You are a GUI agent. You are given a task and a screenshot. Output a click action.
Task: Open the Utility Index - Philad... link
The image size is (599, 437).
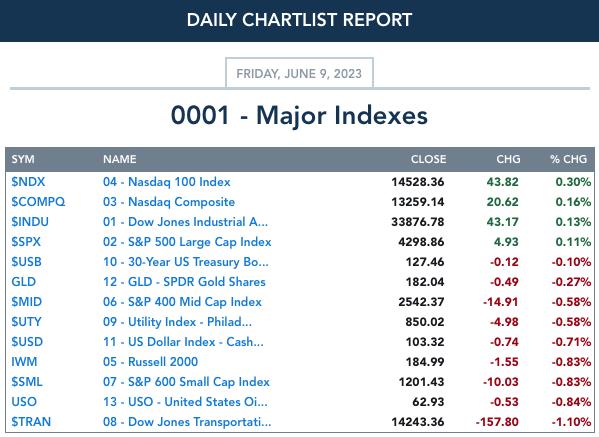177,322
